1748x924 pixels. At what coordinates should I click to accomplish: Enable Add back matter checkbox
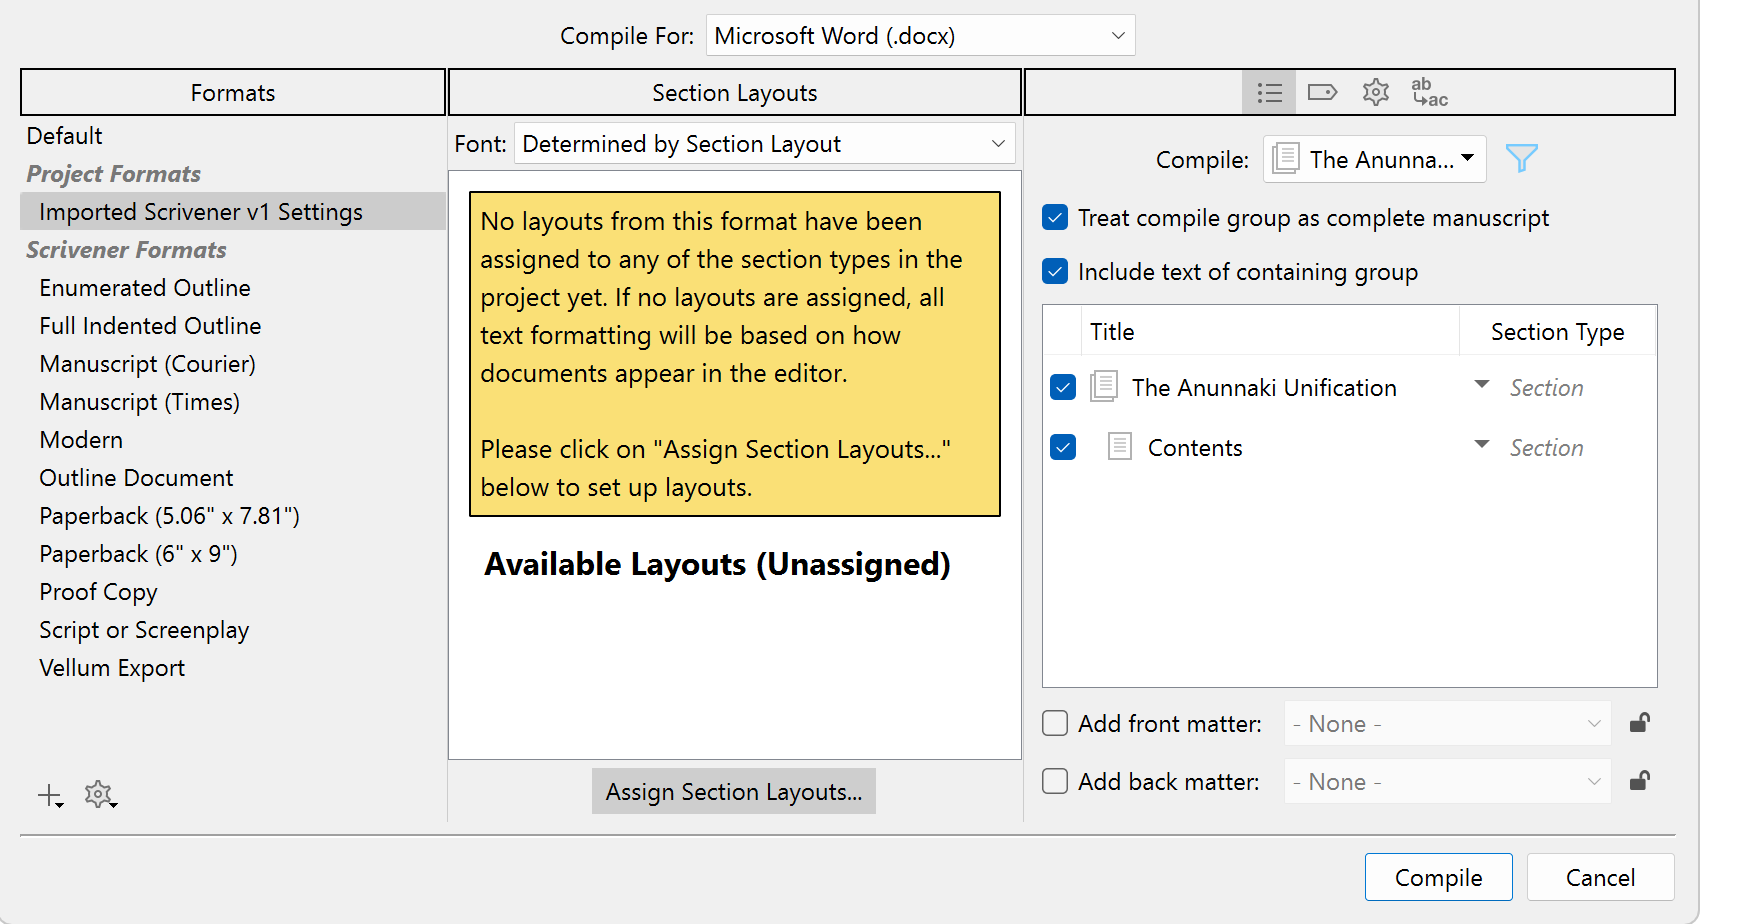pyautogui.click(x=1055, y=781)
